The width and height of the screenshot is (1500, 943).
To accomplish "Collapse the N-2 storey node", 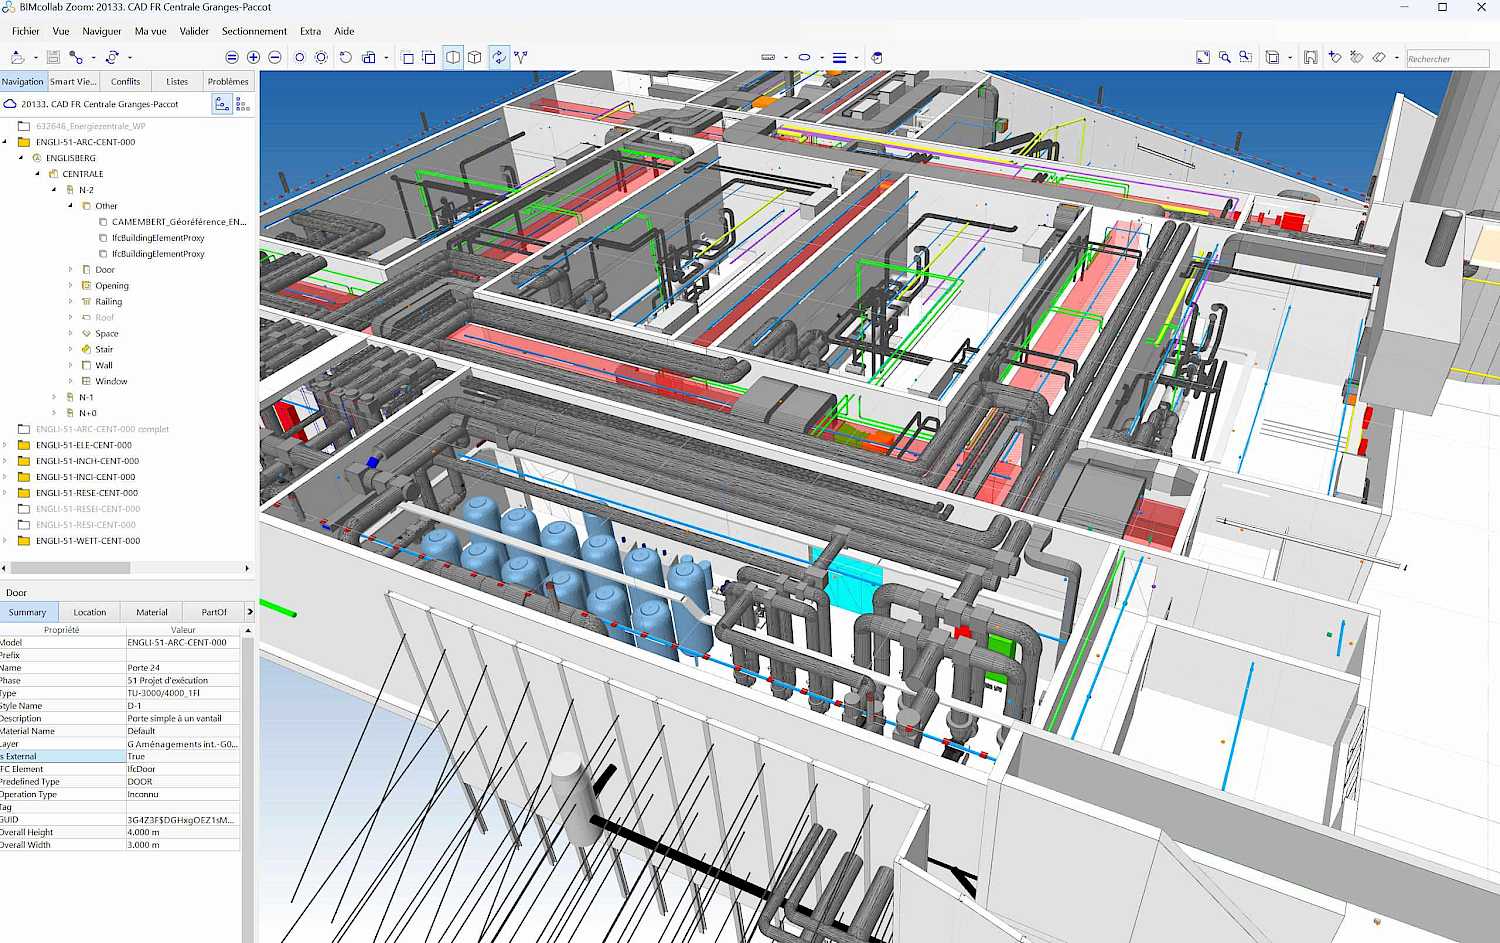I will tap(54, 190).
